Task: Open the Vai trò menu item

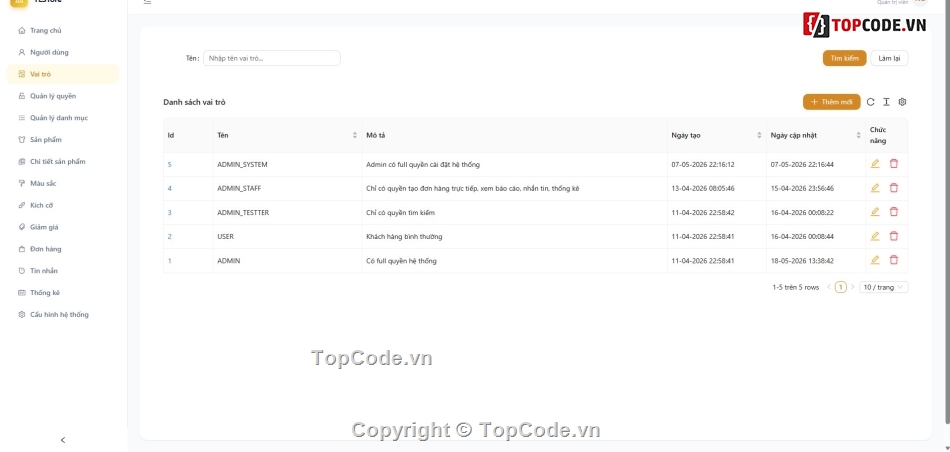Action: (63, 74)
